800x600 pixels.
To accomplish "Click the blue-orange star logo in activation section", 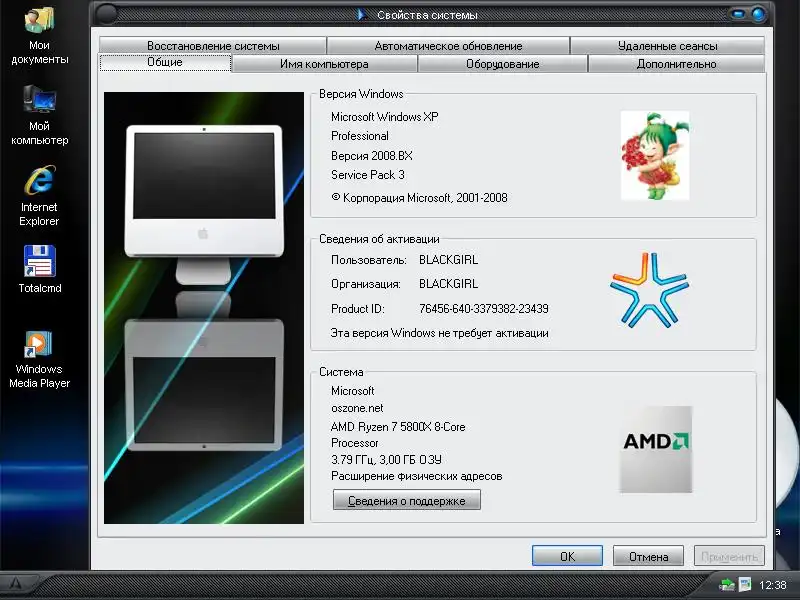I will 649,290.
